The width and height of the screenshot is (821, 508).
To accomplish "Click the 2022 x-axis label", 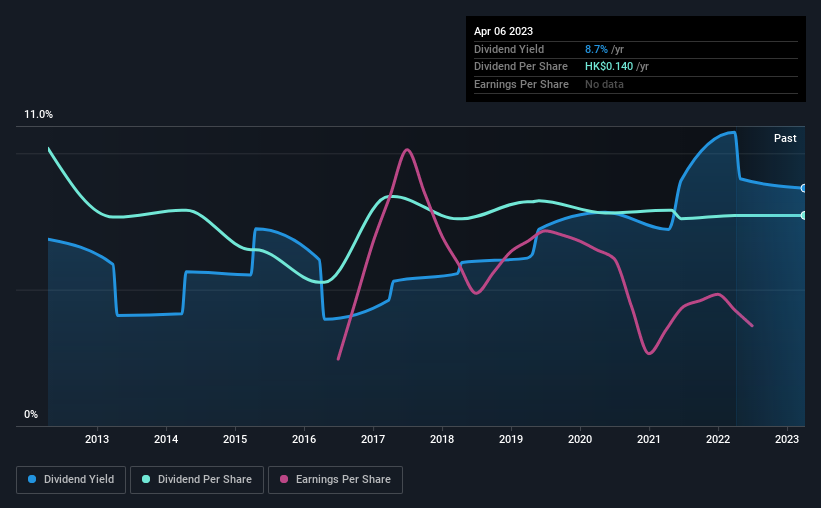I will coord(718,439).
